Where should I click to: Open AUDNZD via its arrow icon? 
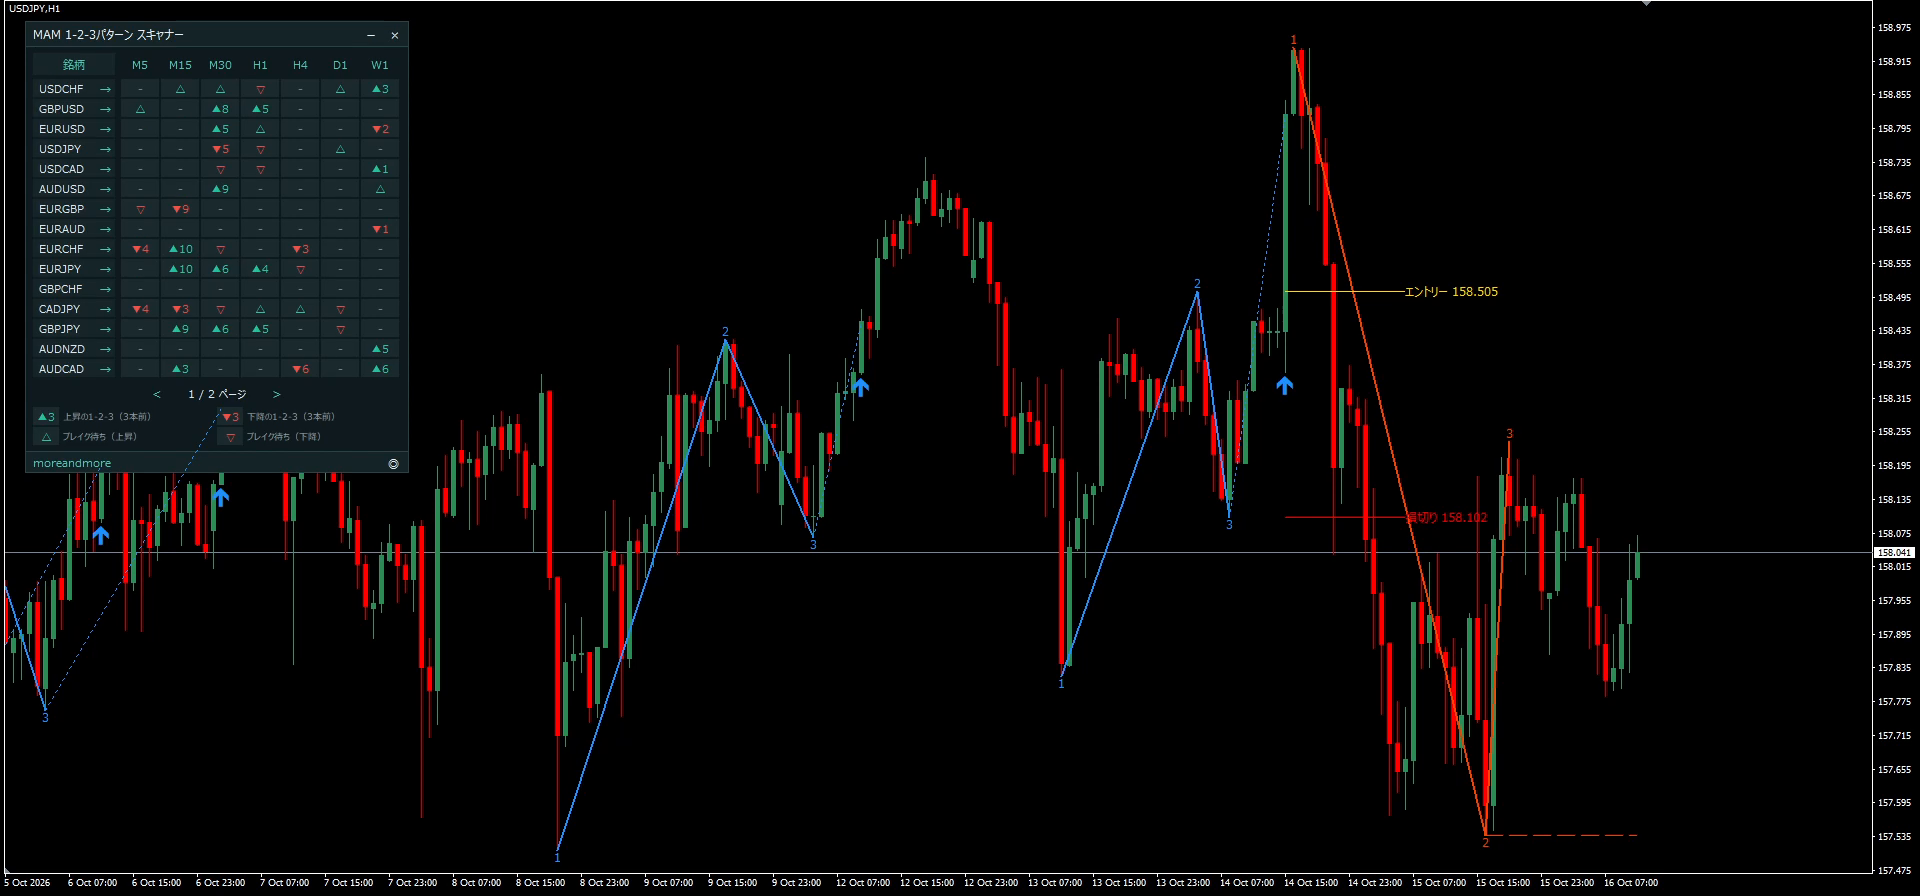[x=105, y=349]
